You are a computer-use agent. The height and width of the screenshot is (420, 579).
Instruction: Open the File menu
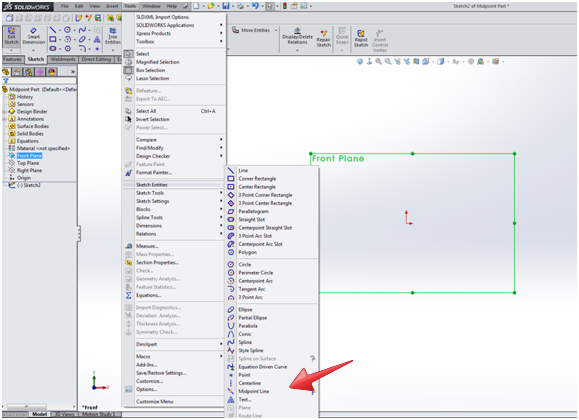(x=65, y=6)
